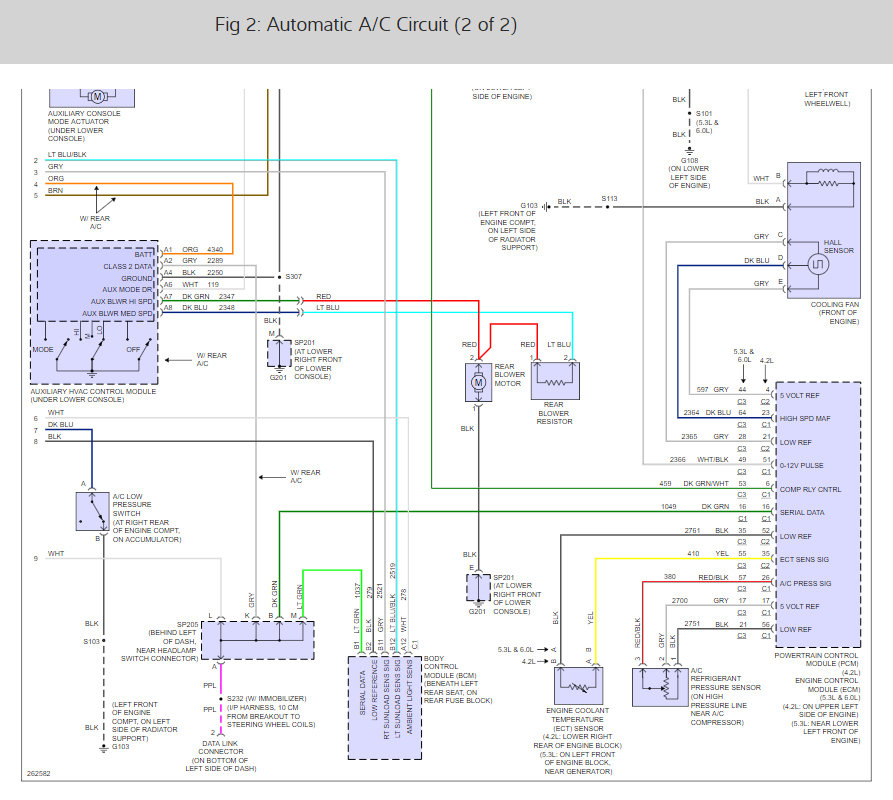Viewport: 893px width, 800px height.
Task: Click the S113 splice label
Action: point(609,199)
